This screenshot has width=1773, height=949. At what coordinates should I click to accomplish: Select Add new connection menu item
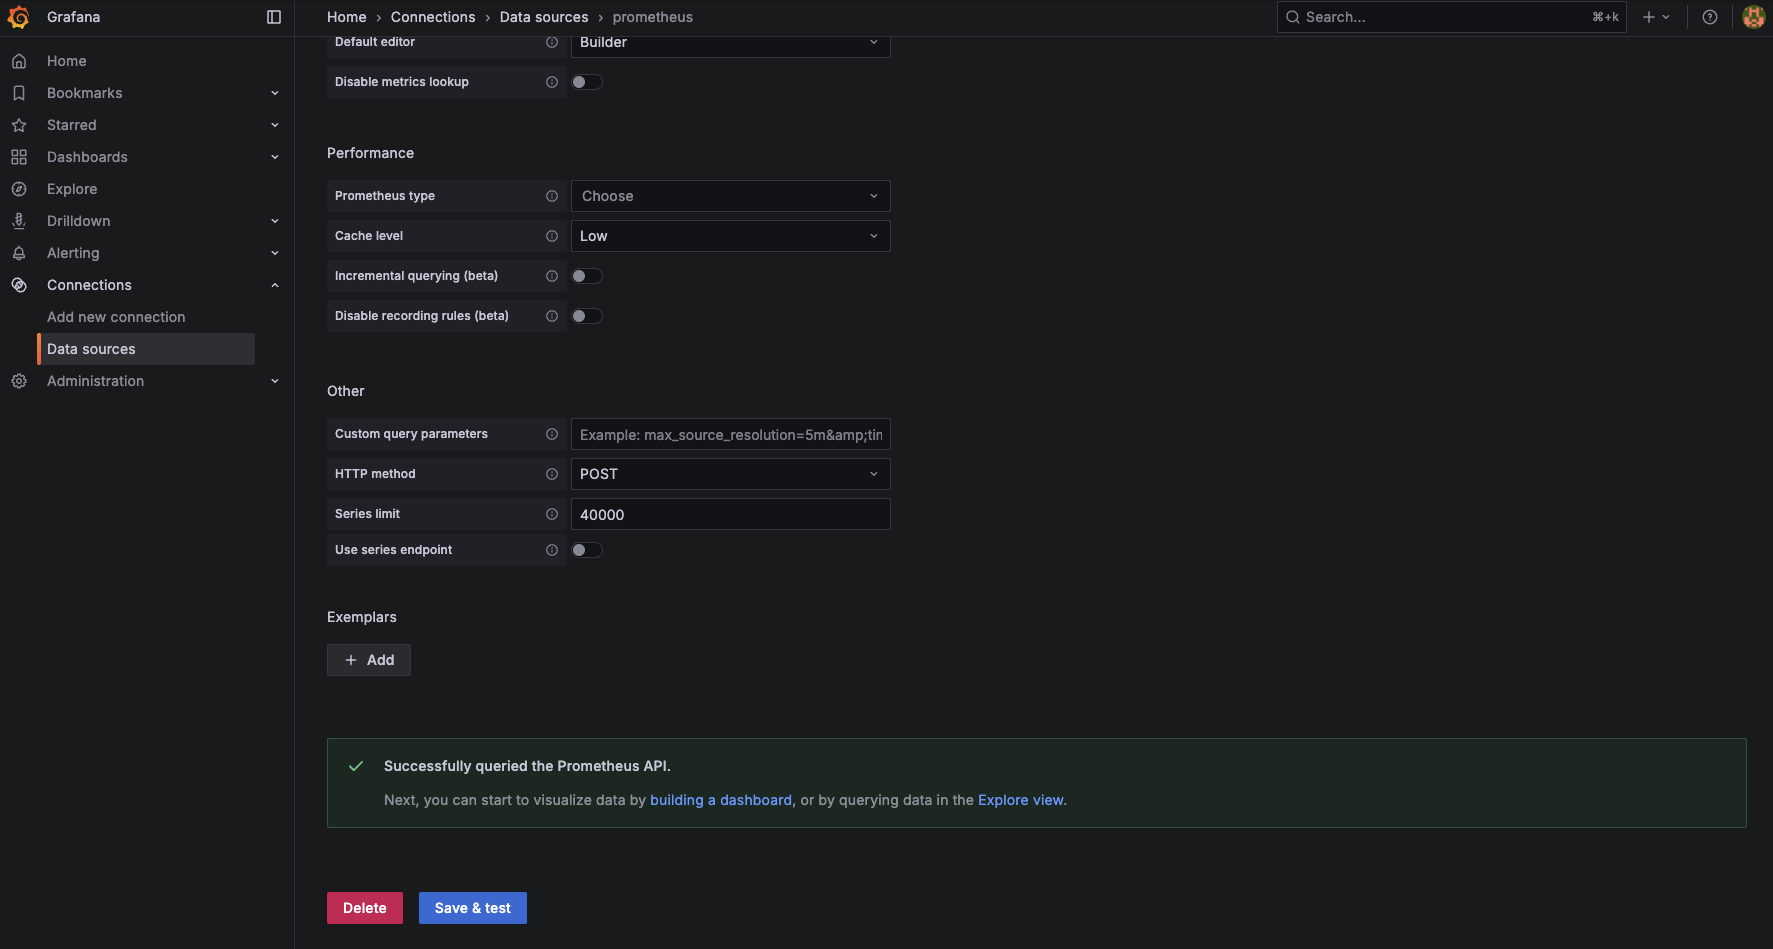(x=116, y=317)
